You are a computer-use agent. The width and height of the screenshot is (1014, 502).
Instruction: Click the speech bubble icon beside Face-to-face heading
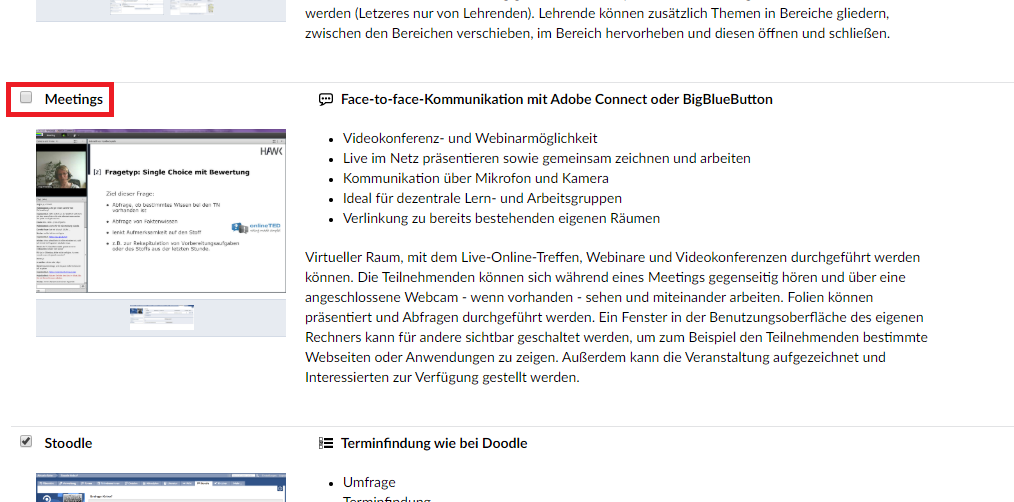(x=326, y=100)
